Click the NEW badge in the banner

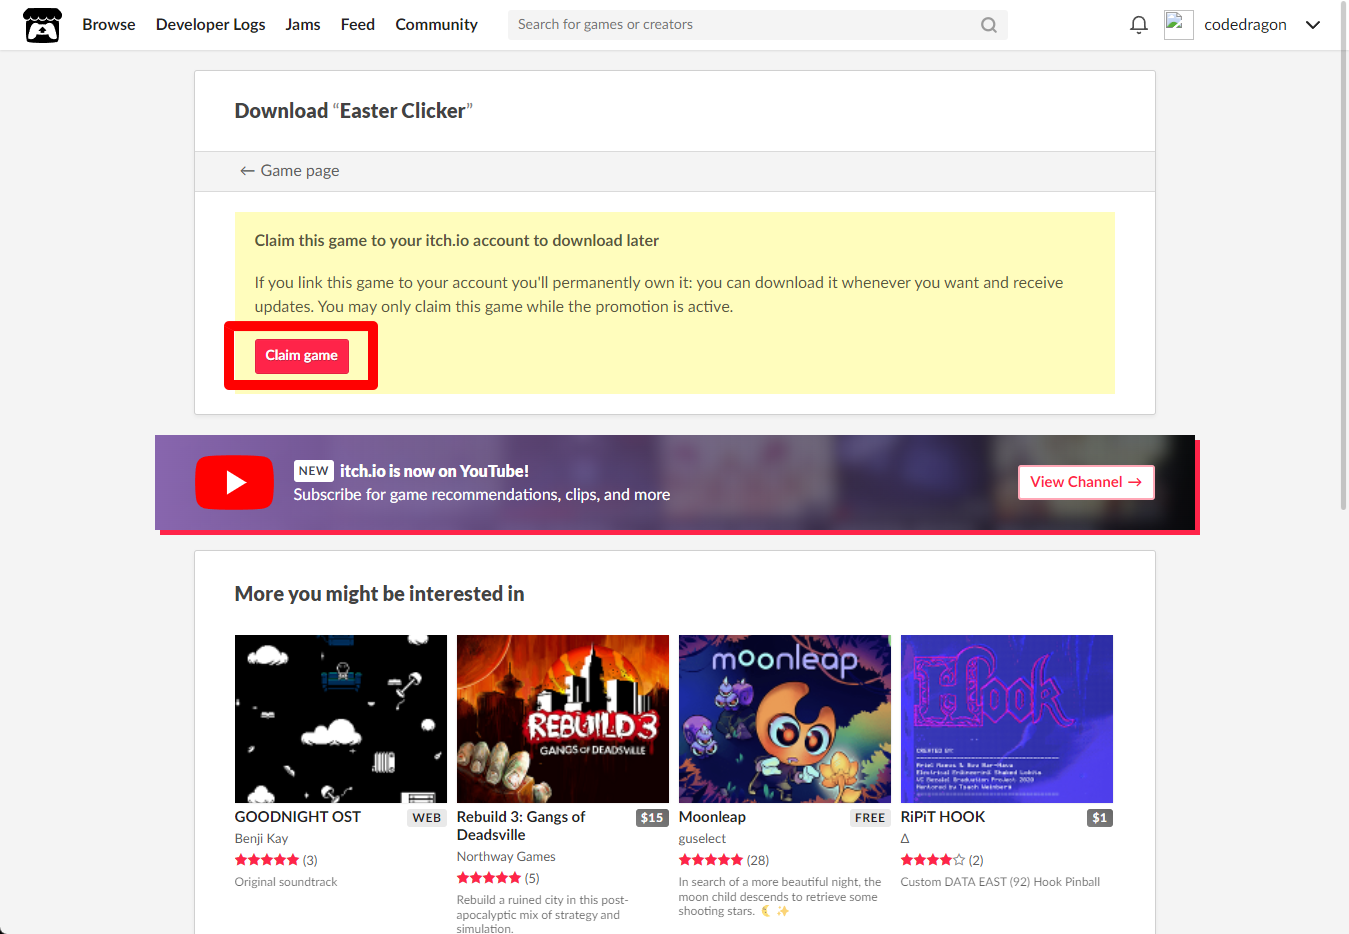[x=313, y=471]
